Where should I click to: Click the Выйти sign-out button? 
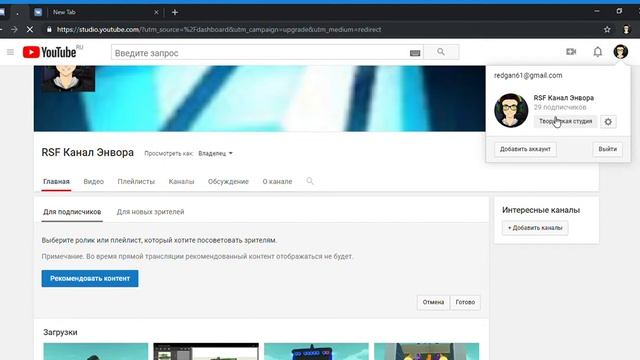tap(607, 149)
